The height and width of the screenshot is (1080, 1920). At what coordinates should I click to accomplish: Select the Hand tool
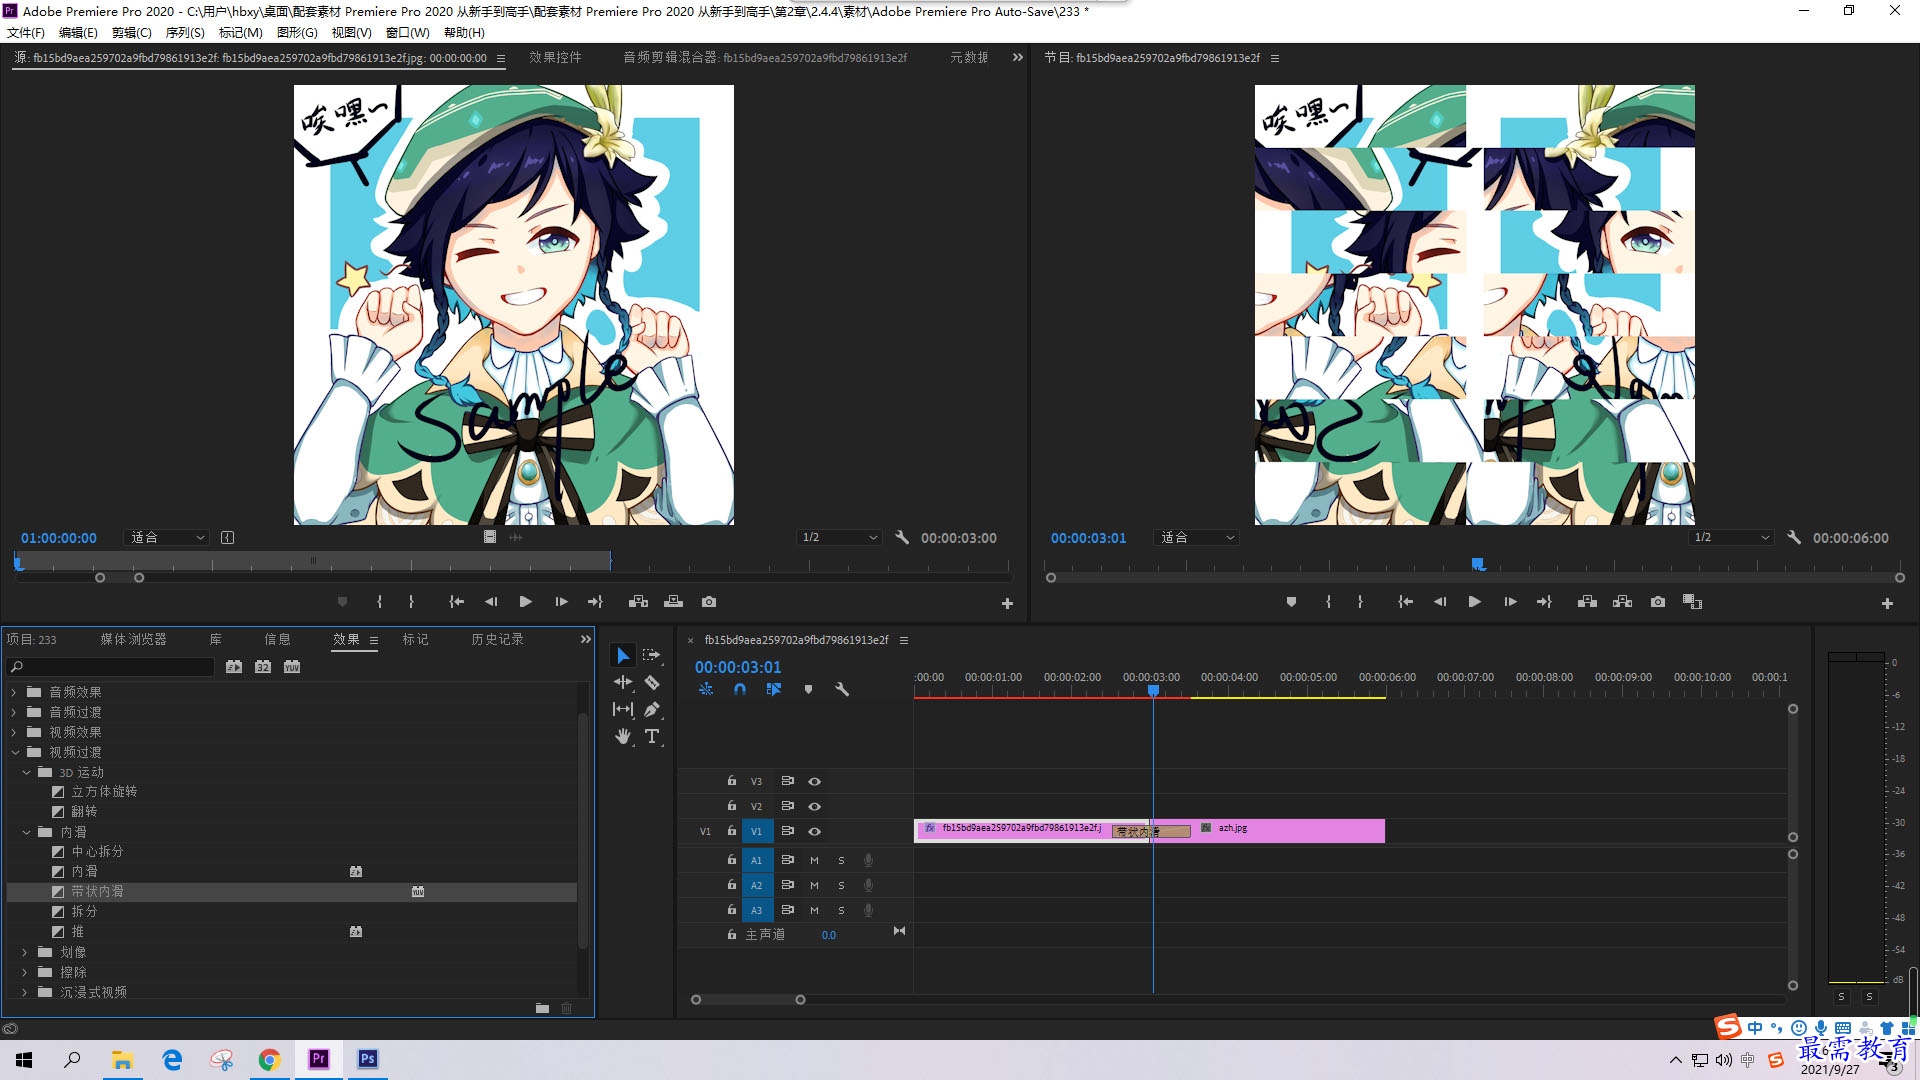point(623,736)
